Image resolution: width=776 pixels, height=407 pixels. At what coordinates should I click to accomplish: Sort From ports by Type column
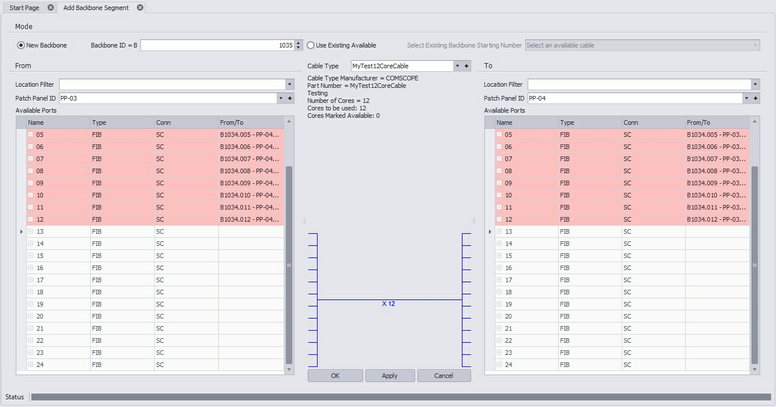[x=122, y=122]
